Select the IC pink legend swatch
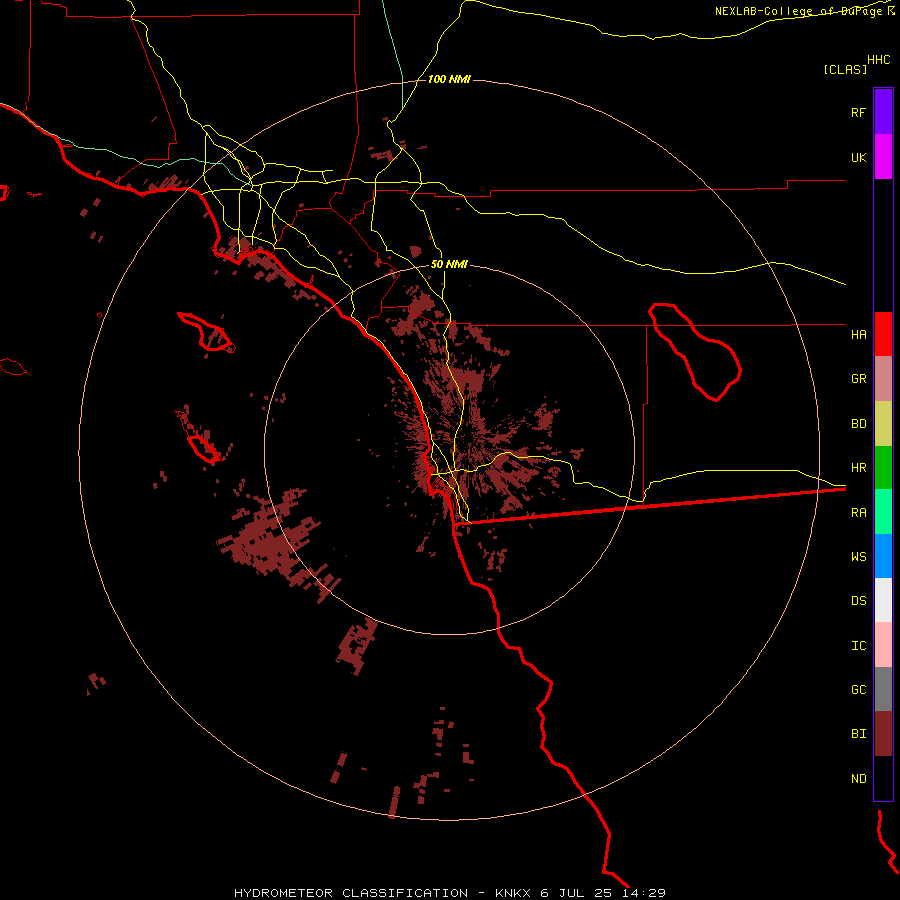 tap(883, 645)
